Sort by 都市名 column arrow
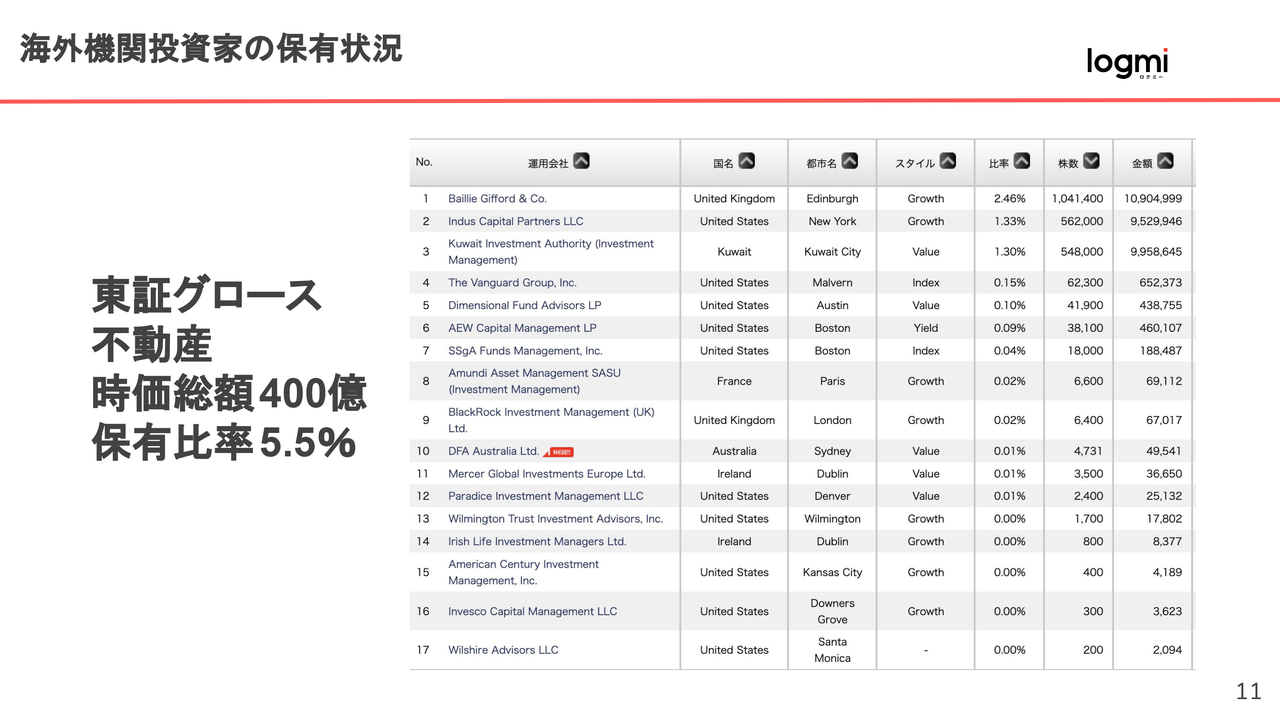 850,161
